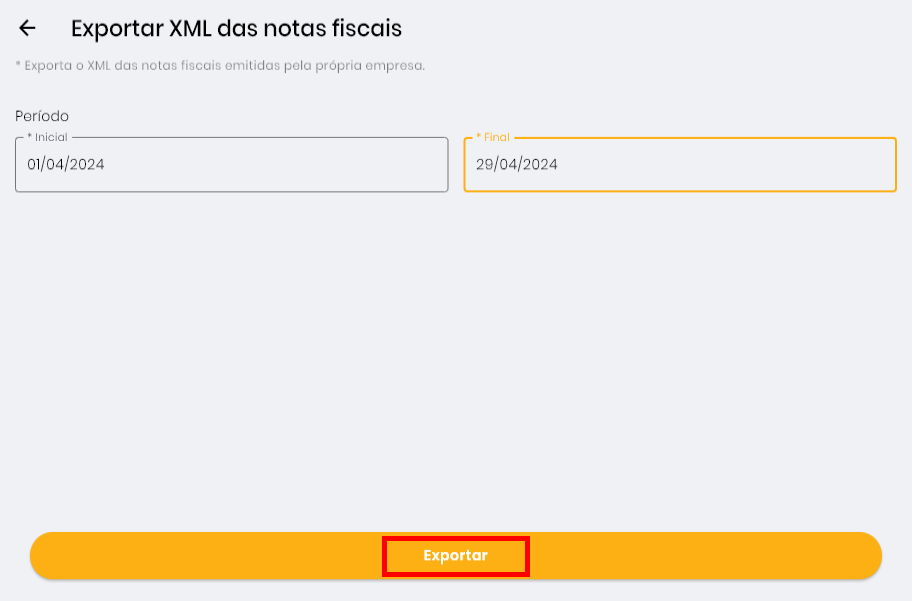Click the note about exported XML invoices
This screenshot has width=912, height=601.
click(x=220, y=66)
